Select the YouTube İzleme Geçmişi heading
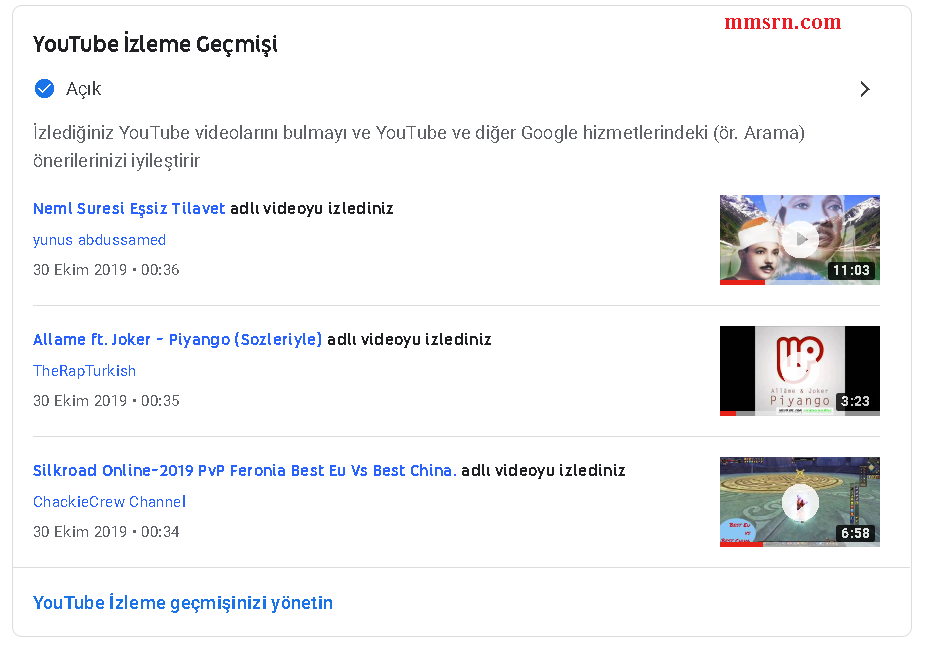This screenshot has width=927, height=646. coord(155,44)
